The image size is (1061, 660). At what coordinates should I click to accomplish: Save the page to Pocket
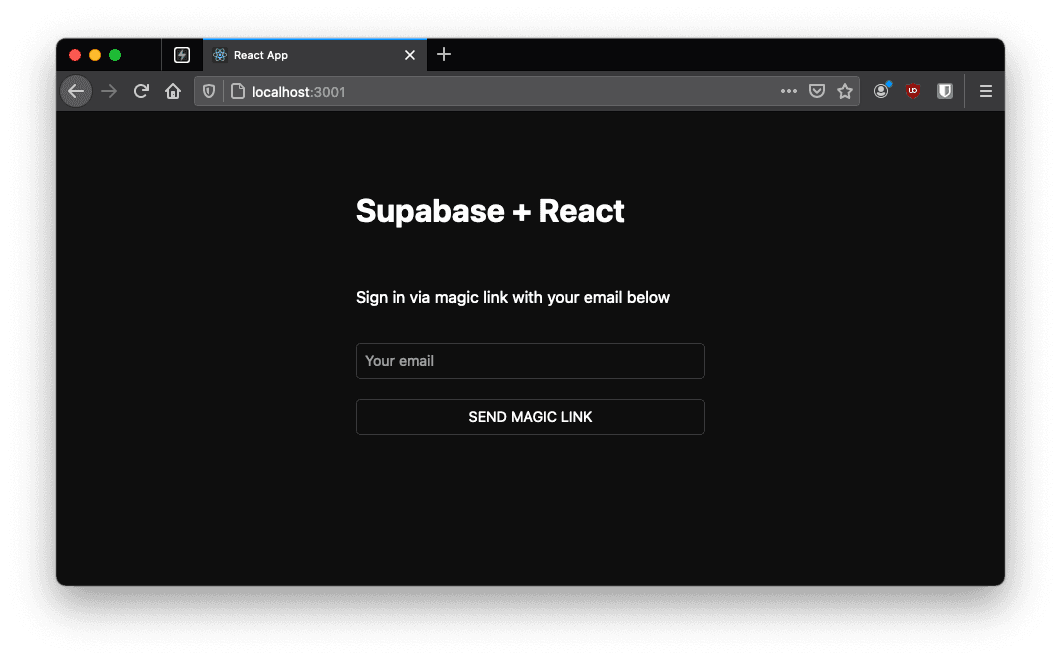[817, 91]
